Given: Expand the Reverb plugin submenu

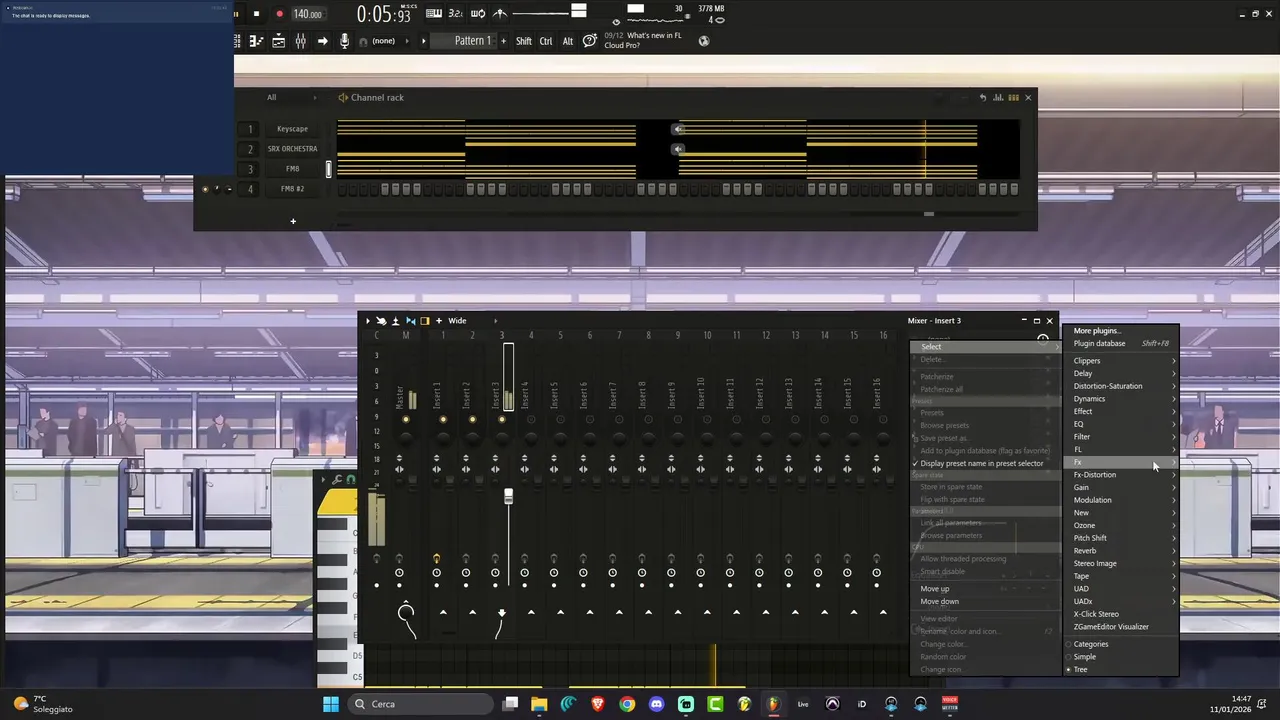Looking at the screenshot, I should 1121,551.
